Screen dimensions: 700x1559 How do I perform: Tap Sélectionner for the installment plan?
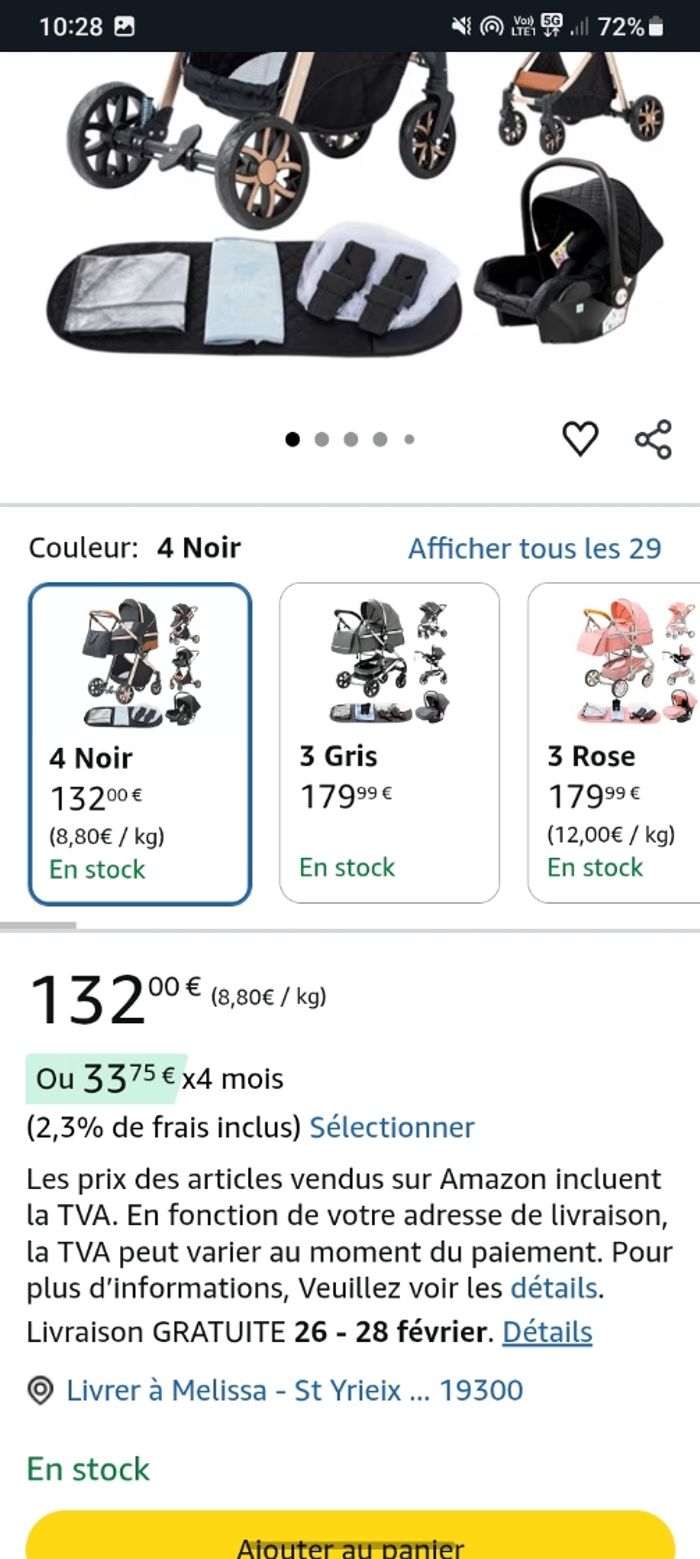tap(392, 1127)
